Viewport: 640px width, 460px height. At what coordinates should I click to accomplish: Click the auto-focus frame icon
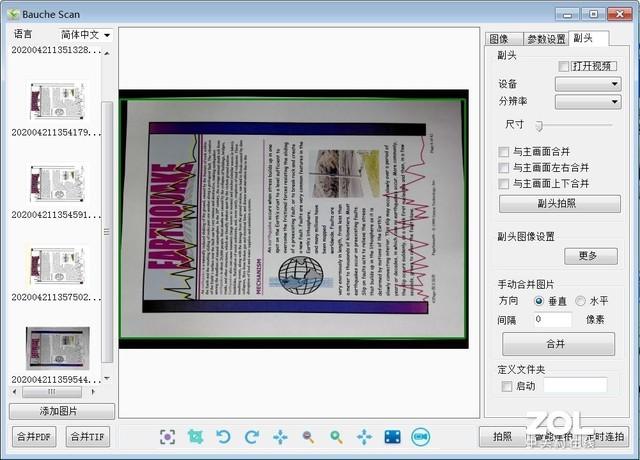[167, 437]
